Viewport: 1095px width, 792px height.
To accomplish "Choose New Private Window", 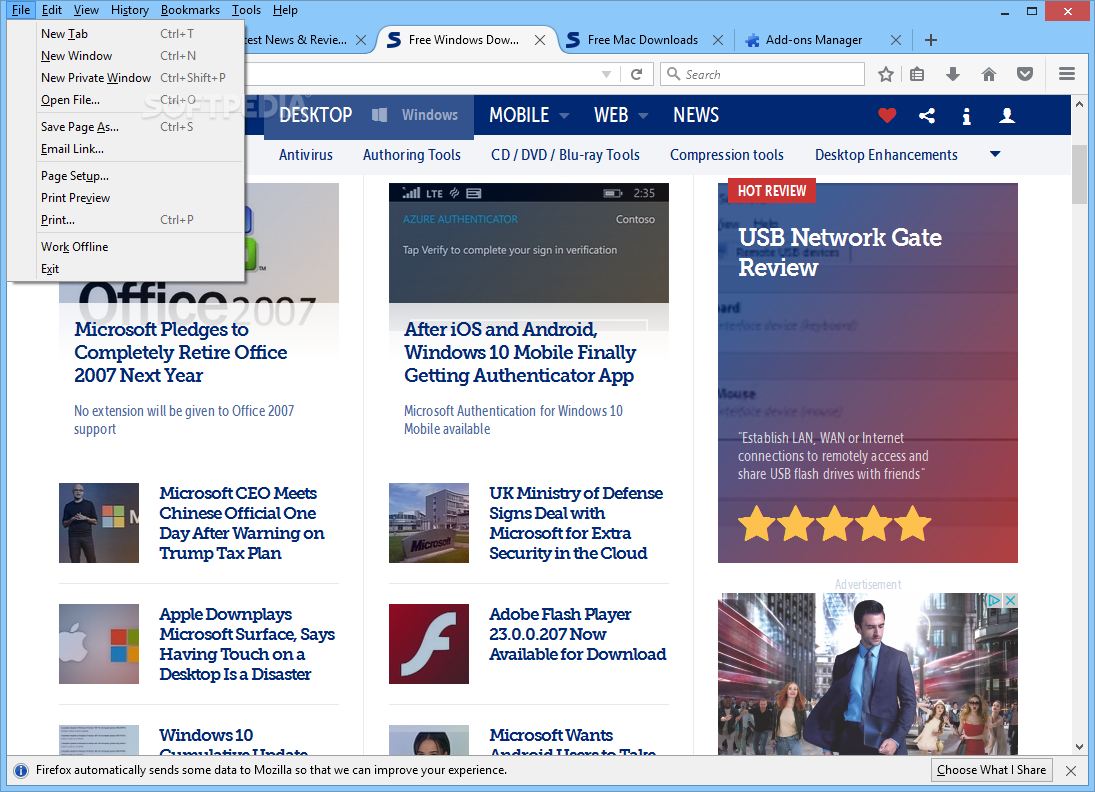I will 126,78.
